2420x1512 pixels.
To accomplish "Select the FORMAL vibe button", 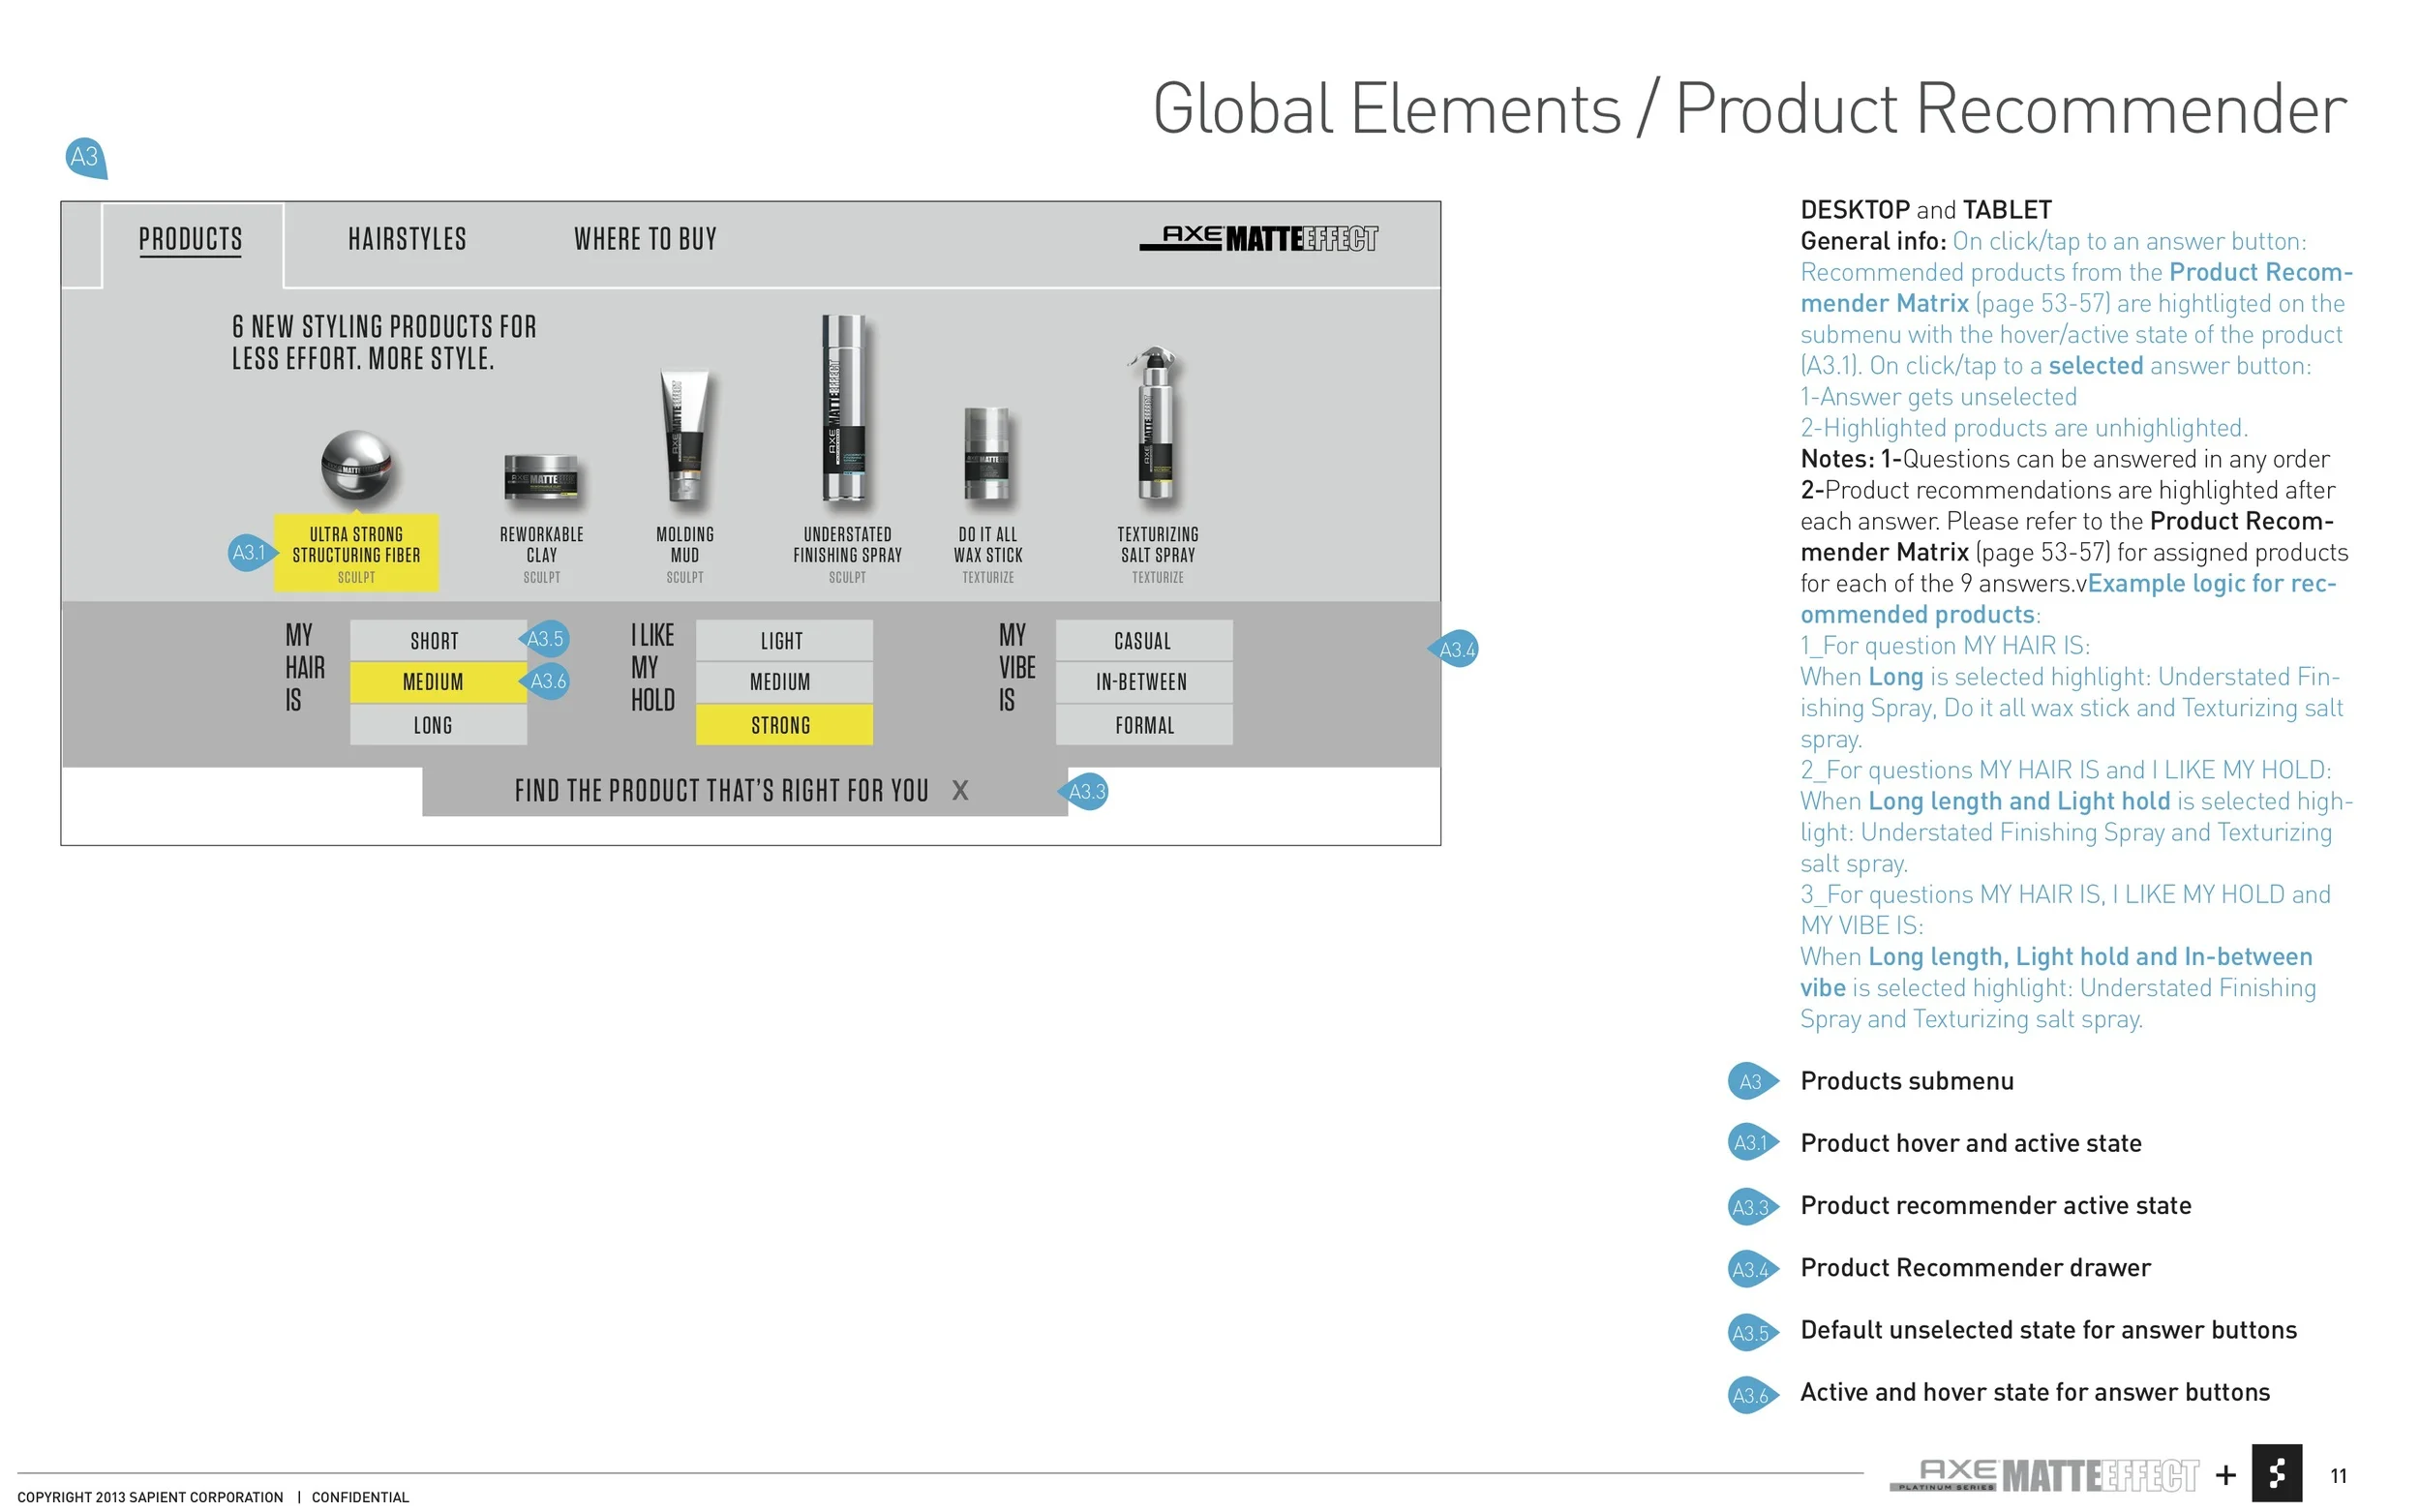I will [1144, 725].
